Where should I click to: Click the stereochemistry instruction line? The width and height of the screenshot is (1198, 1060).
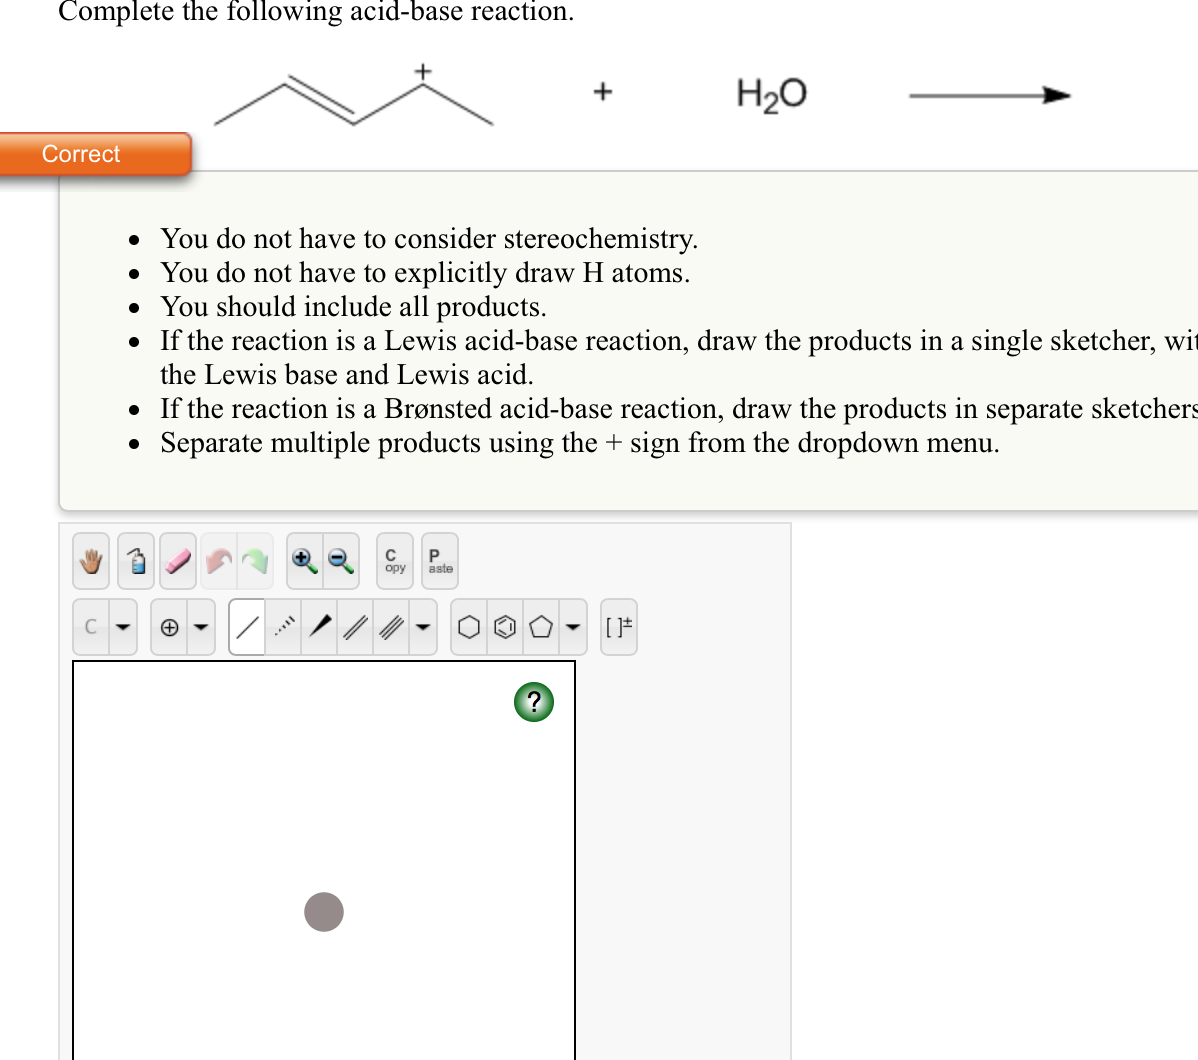coord(429,238)
